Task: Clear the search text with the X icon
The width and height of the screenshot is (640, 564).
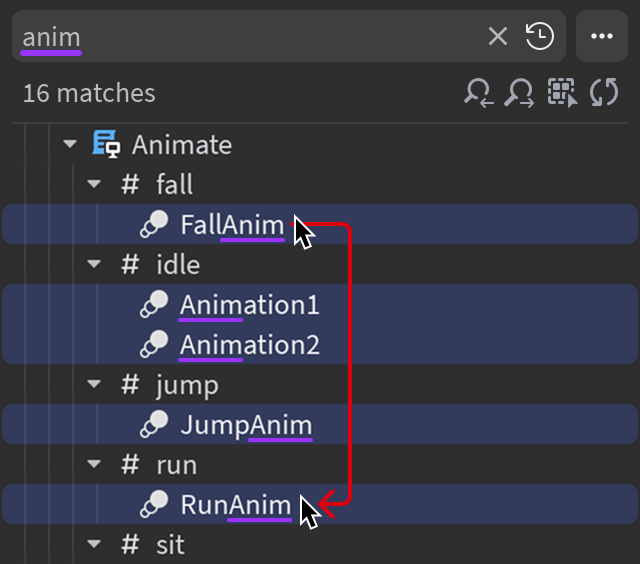Action: click(x=498, y=37)
